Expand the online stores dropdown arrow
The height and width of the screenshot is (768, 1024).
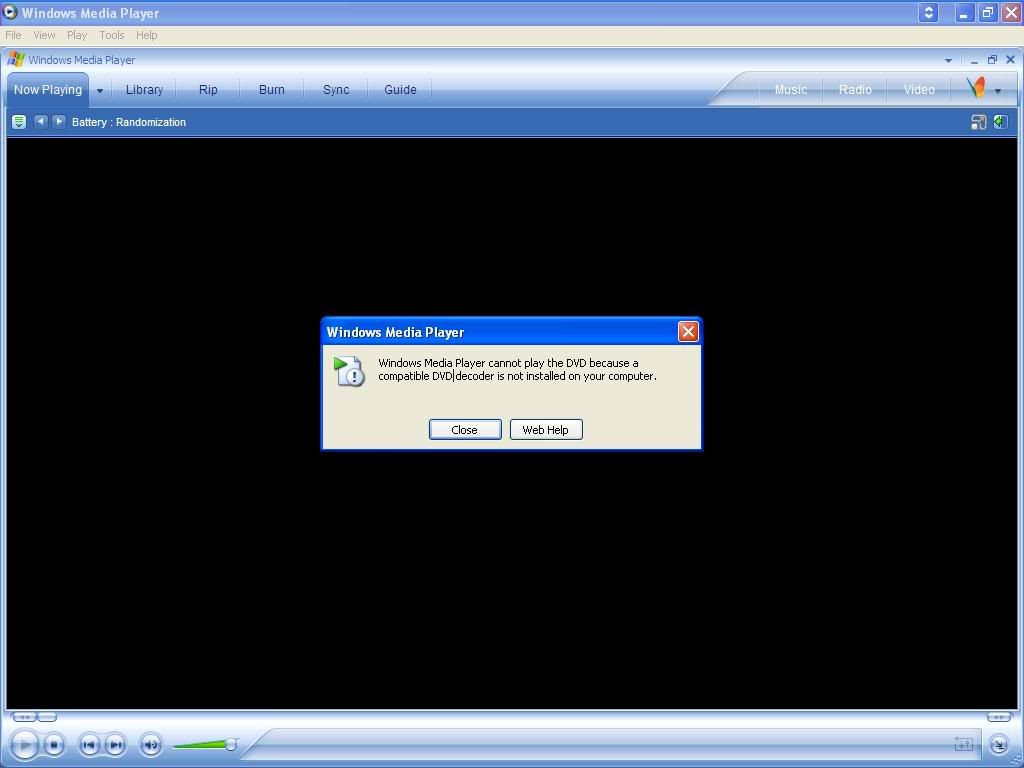(998, 91)
